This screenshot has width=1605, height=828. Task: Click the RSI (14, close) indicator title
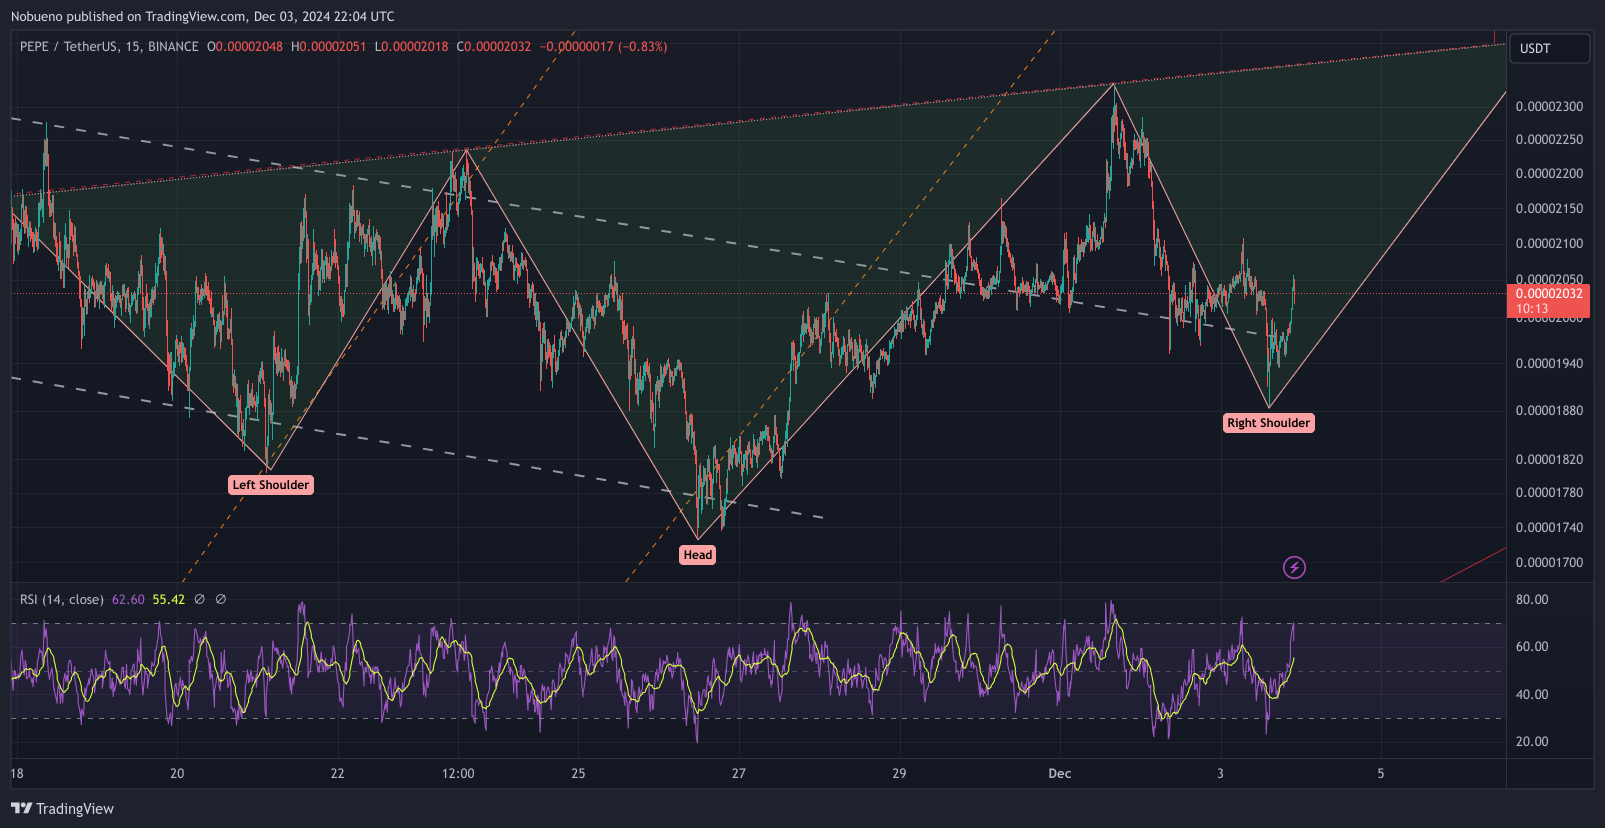pos(62,599)
